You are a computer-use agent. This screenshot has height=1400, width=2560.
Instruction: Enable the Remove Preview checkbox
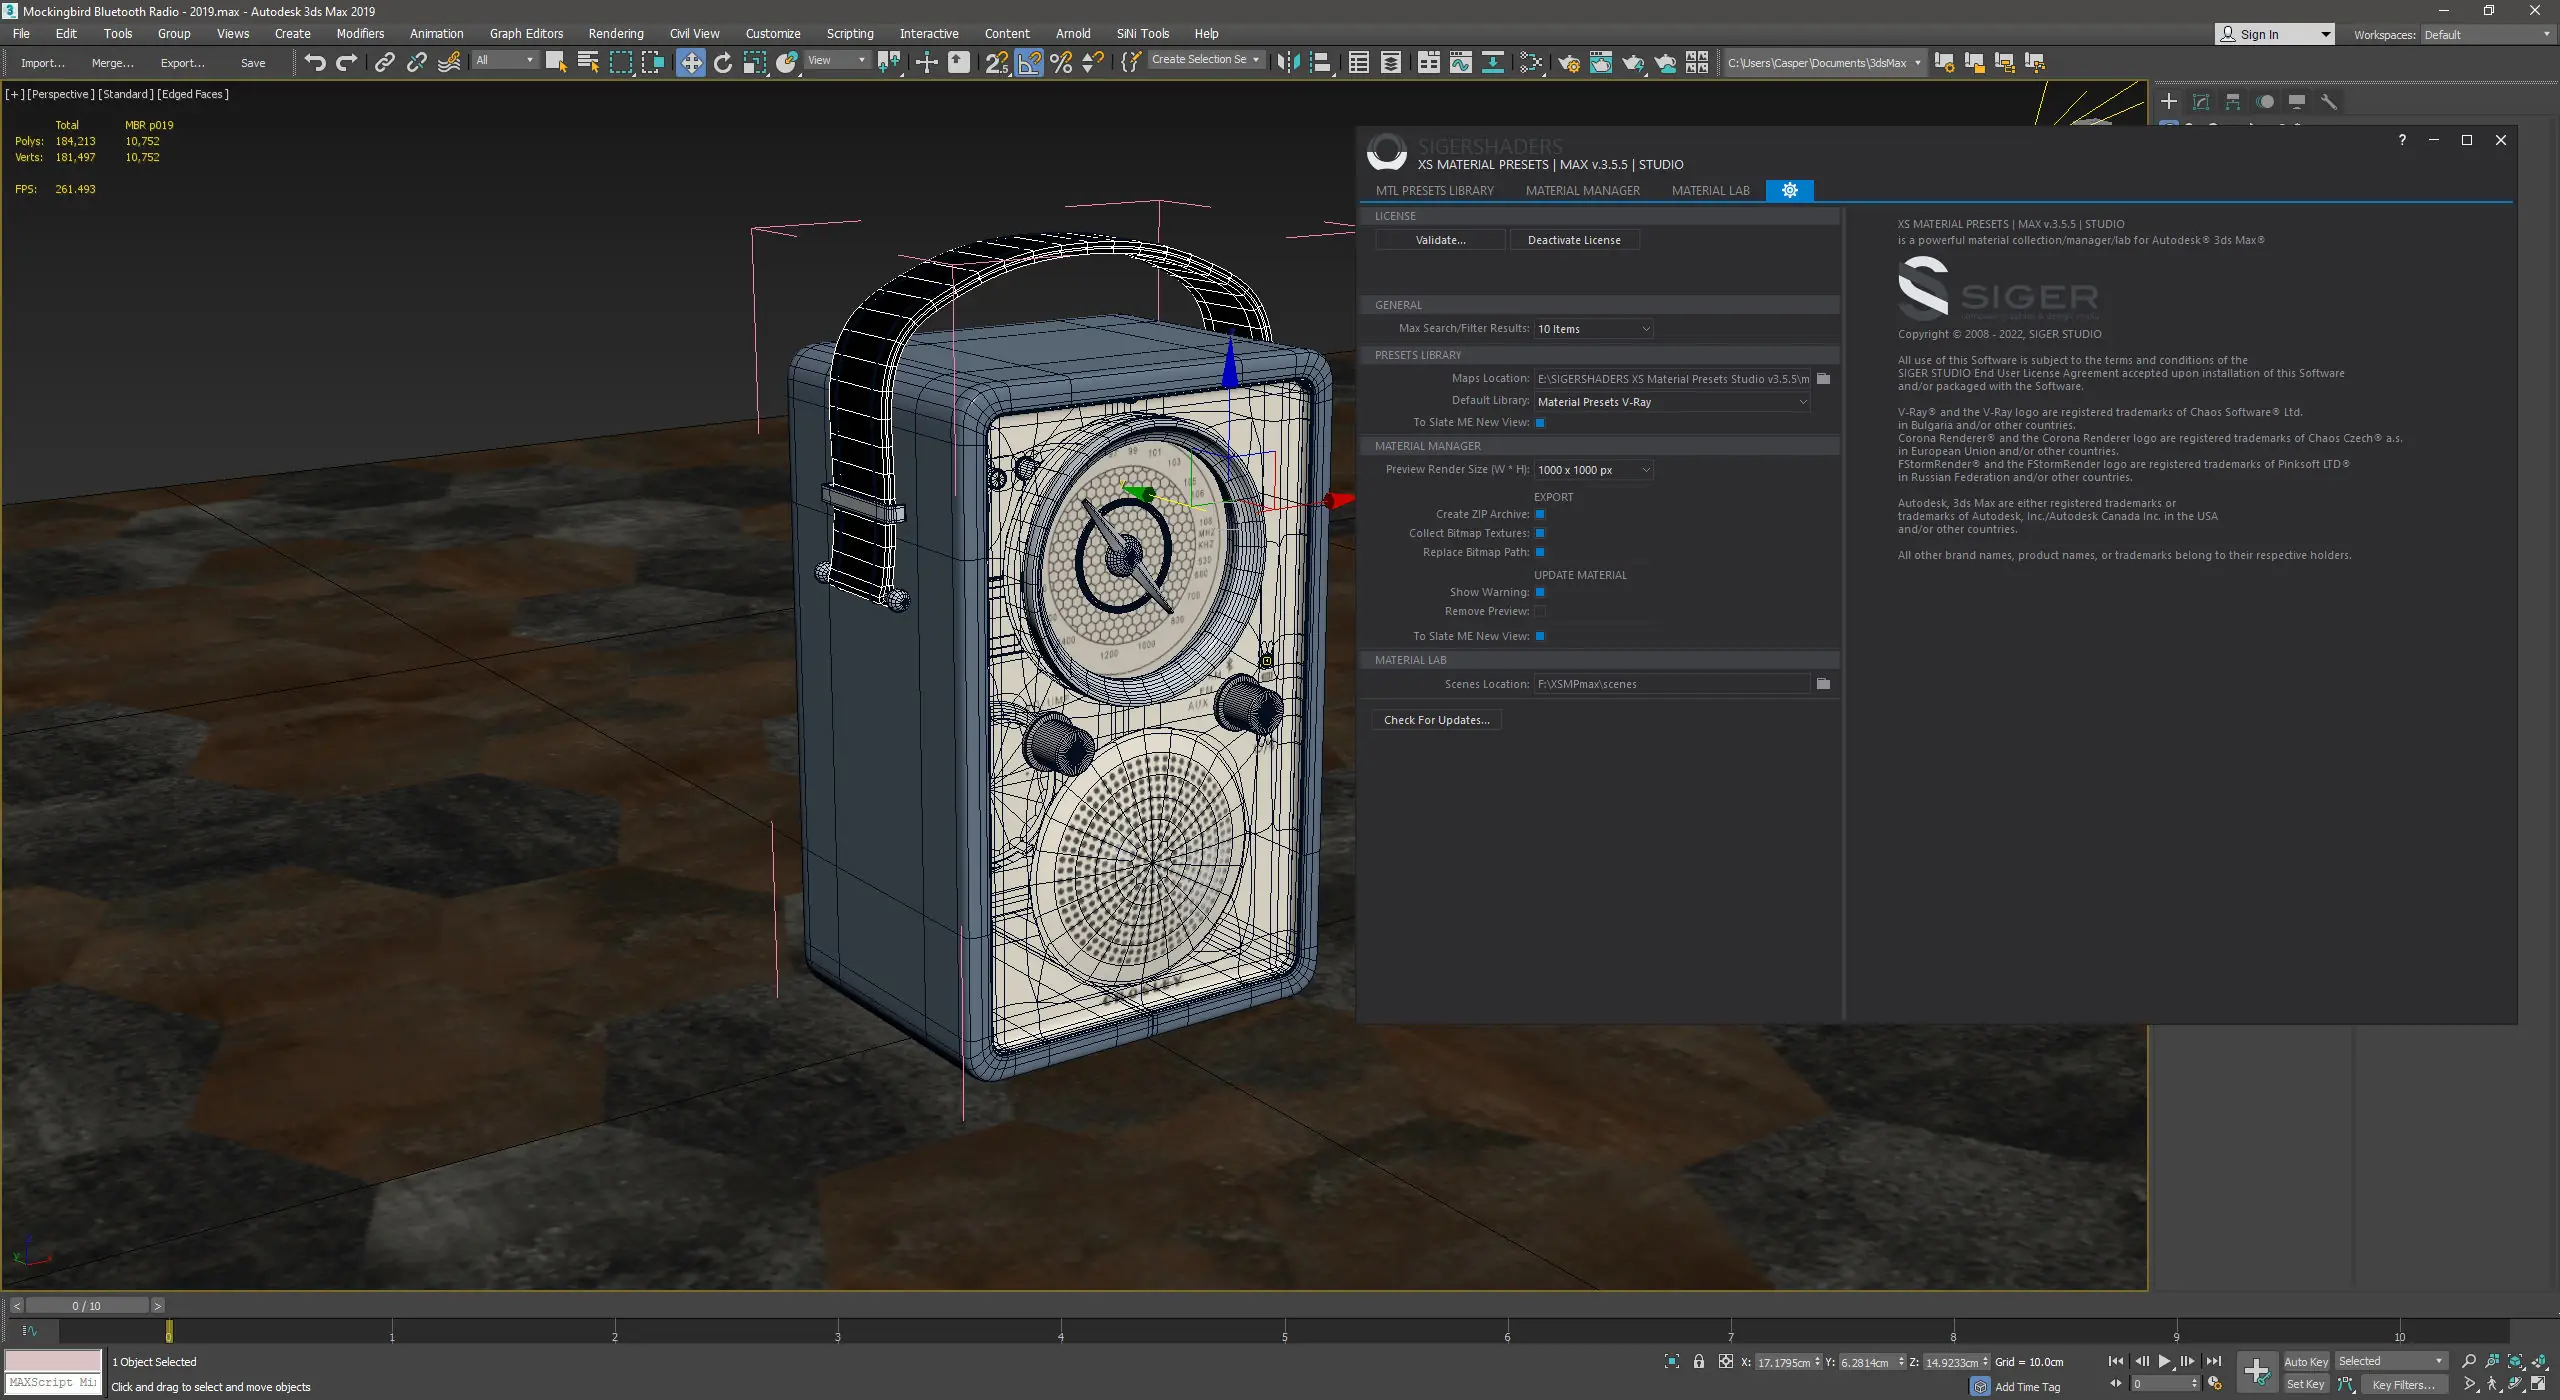pyautogui.click(x=1540, y=611)
